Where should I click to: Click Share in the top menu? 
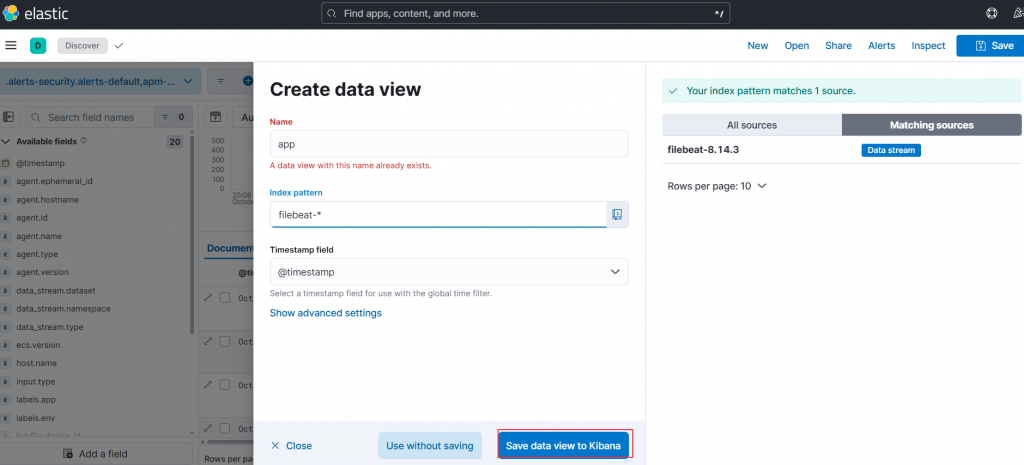coord(839,46)
